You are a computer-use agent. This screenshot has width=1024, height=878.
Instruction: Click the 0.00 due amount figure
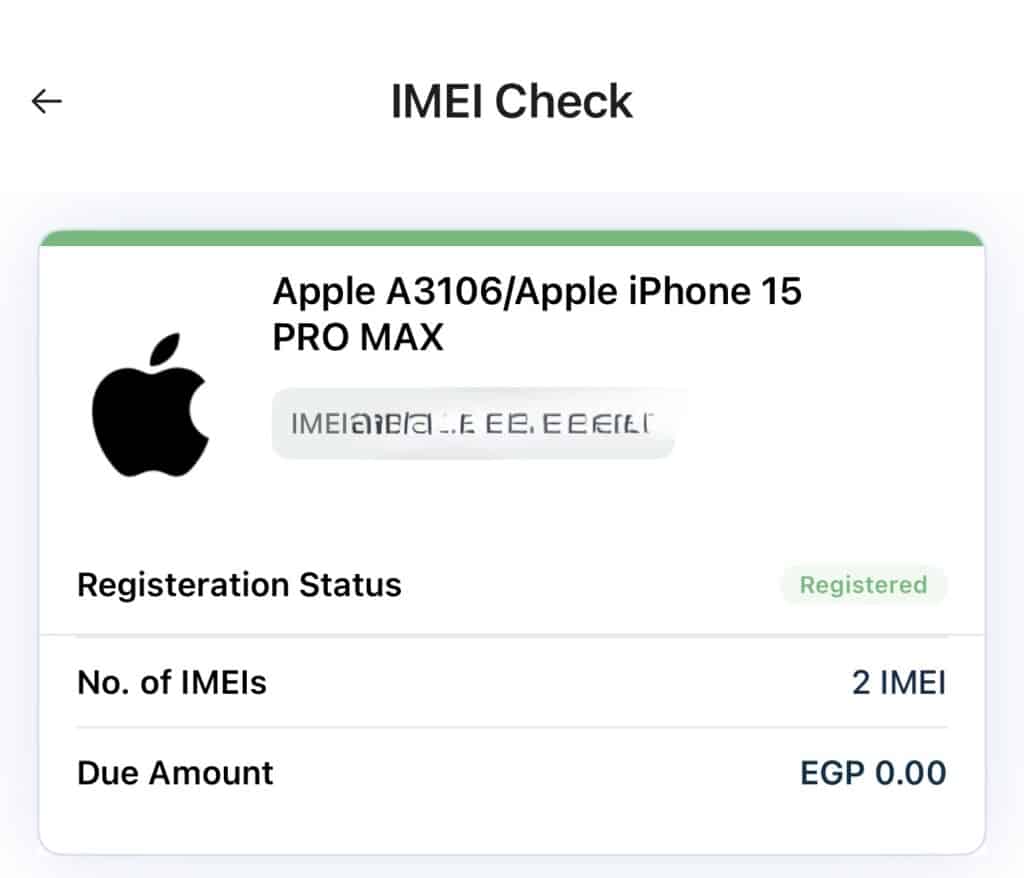click(x=910, y=773)
